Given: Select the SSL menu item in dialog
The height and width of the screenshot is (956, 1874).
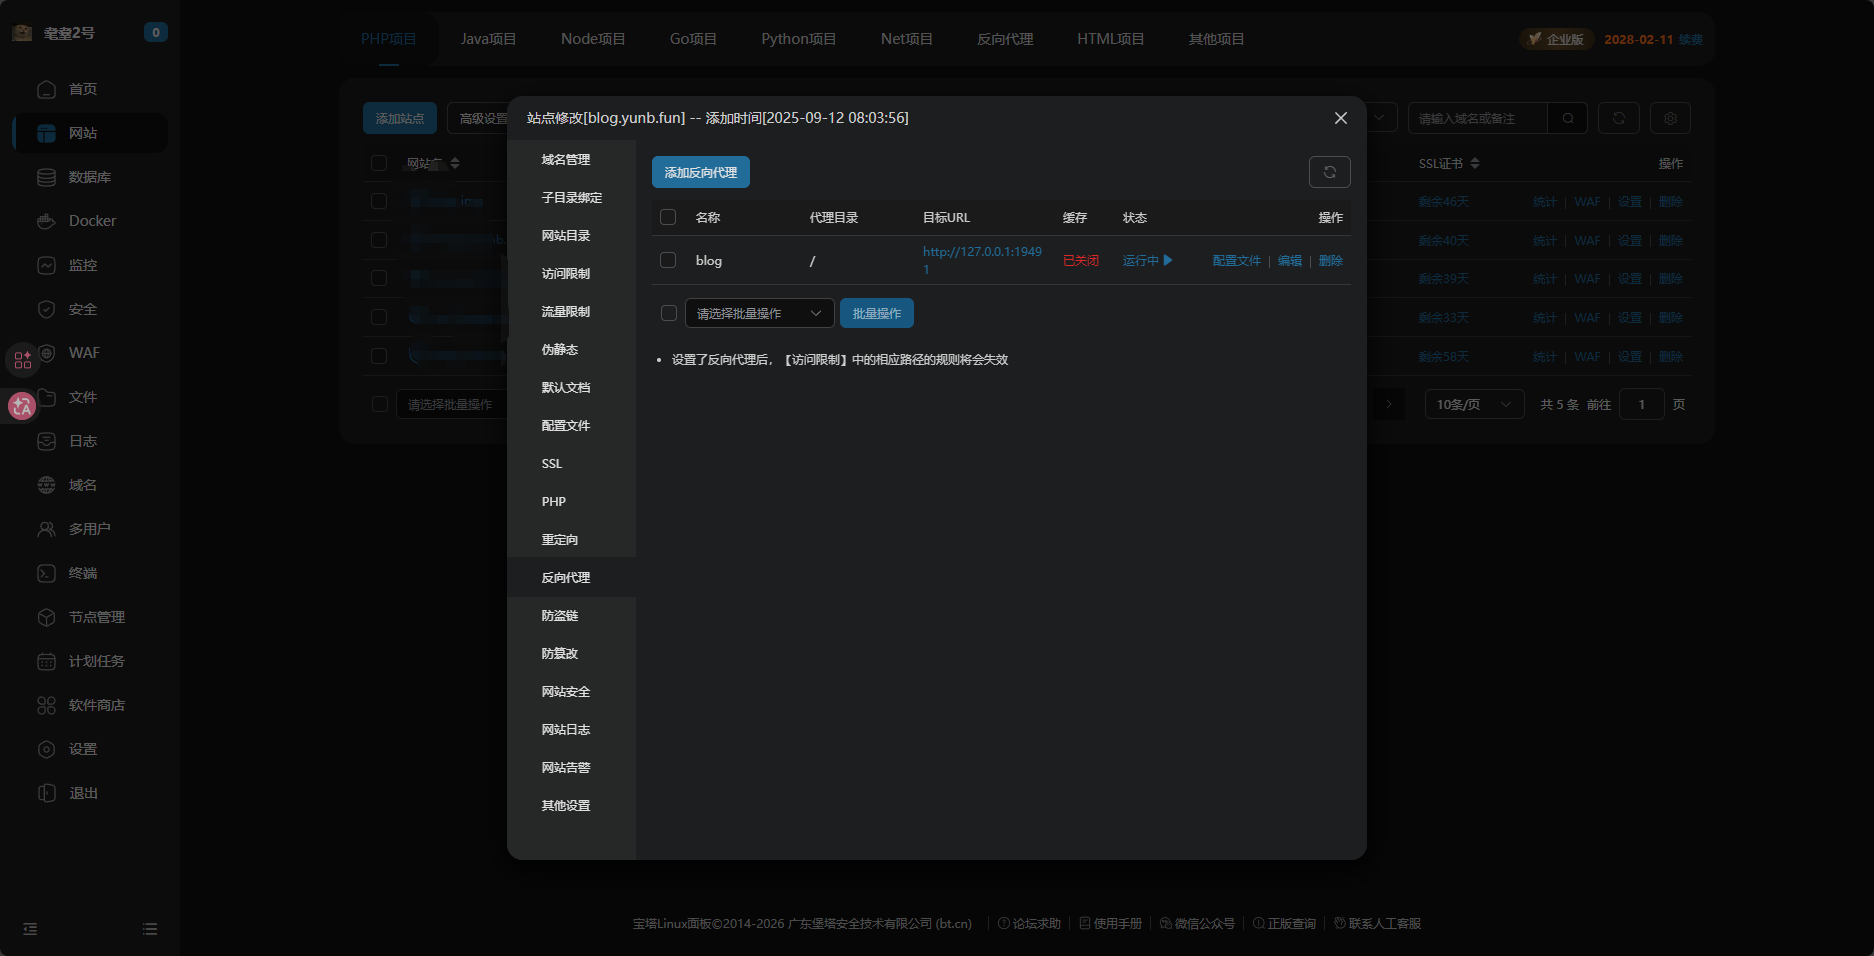Looking at the screenshot, I should coord(552,464).
